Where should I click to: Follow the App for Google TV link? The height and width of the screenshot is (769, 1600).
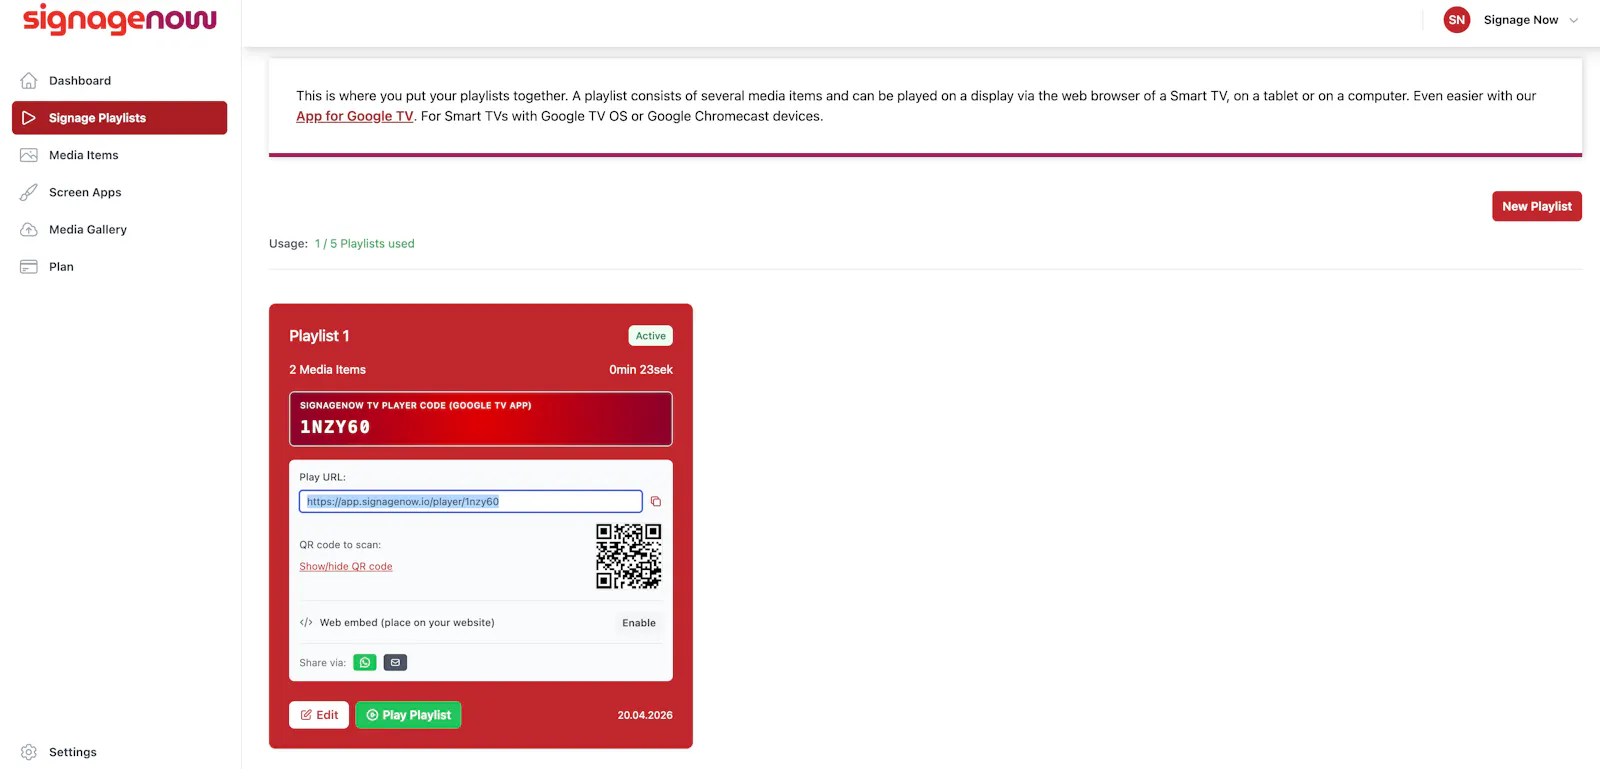coord(354,116)
